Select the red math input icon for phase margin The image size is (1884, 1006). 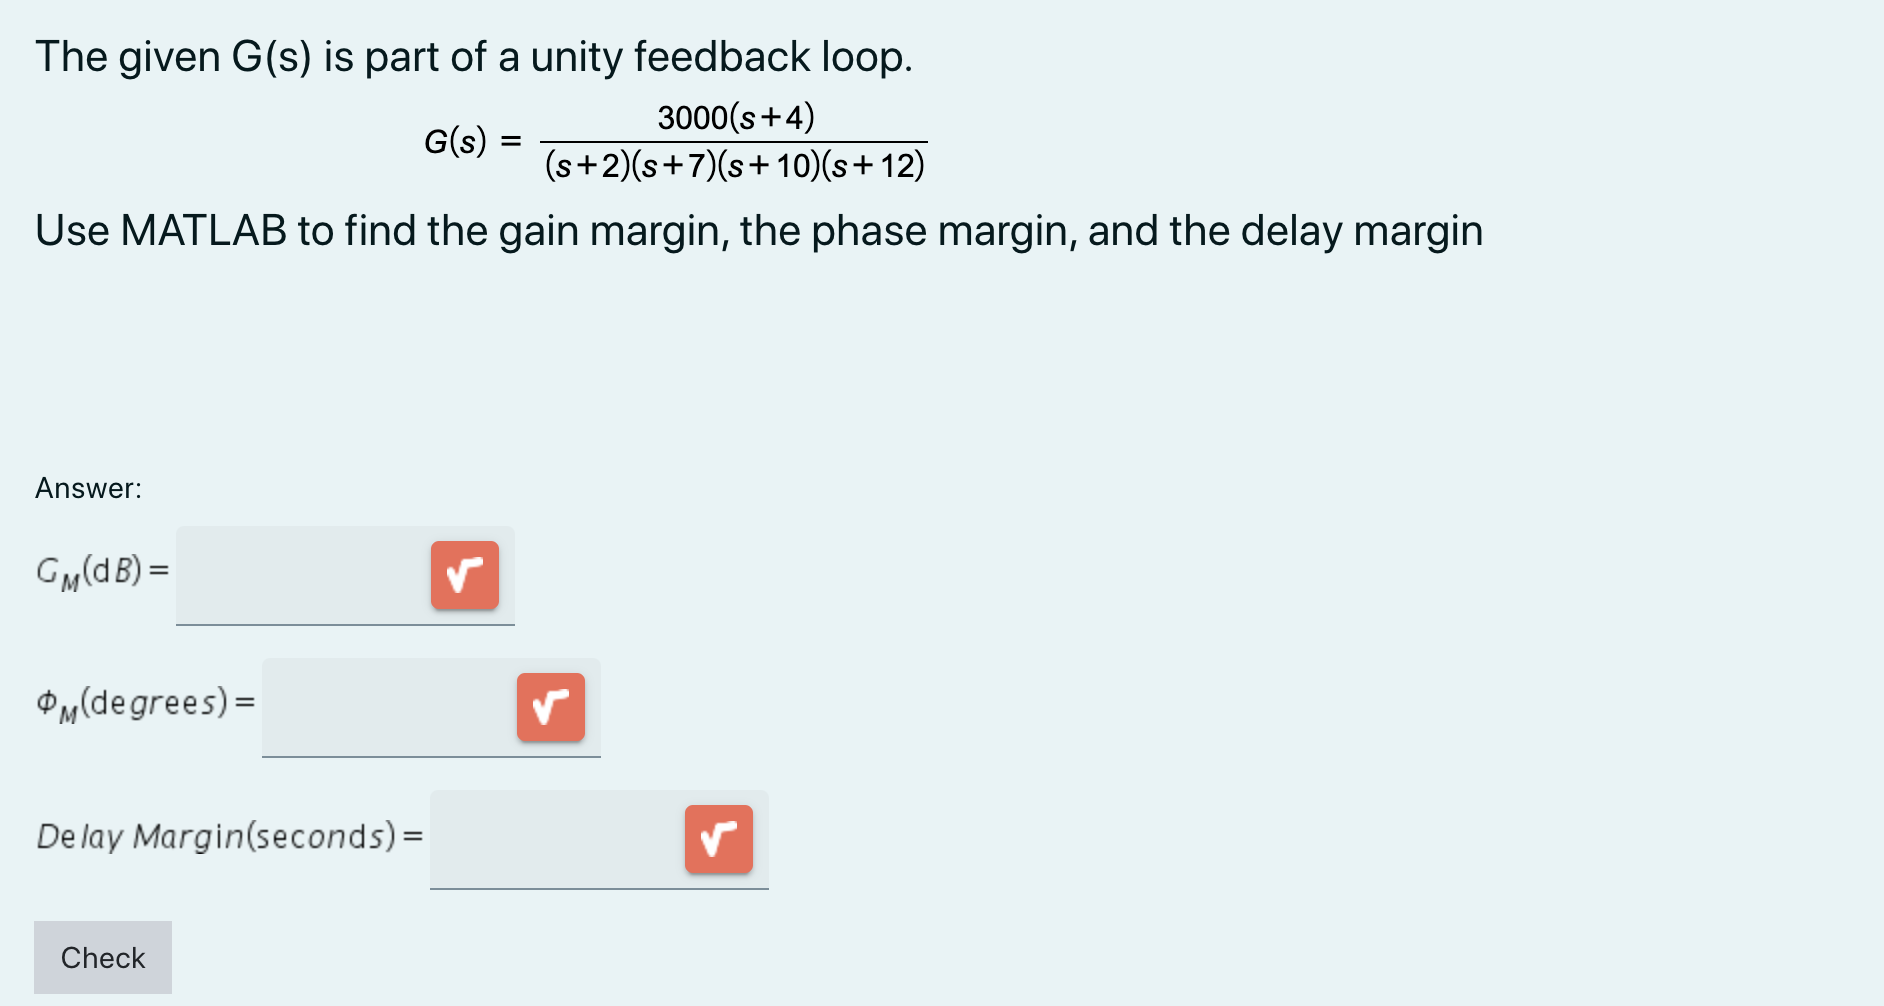click(x=550, y=707)
